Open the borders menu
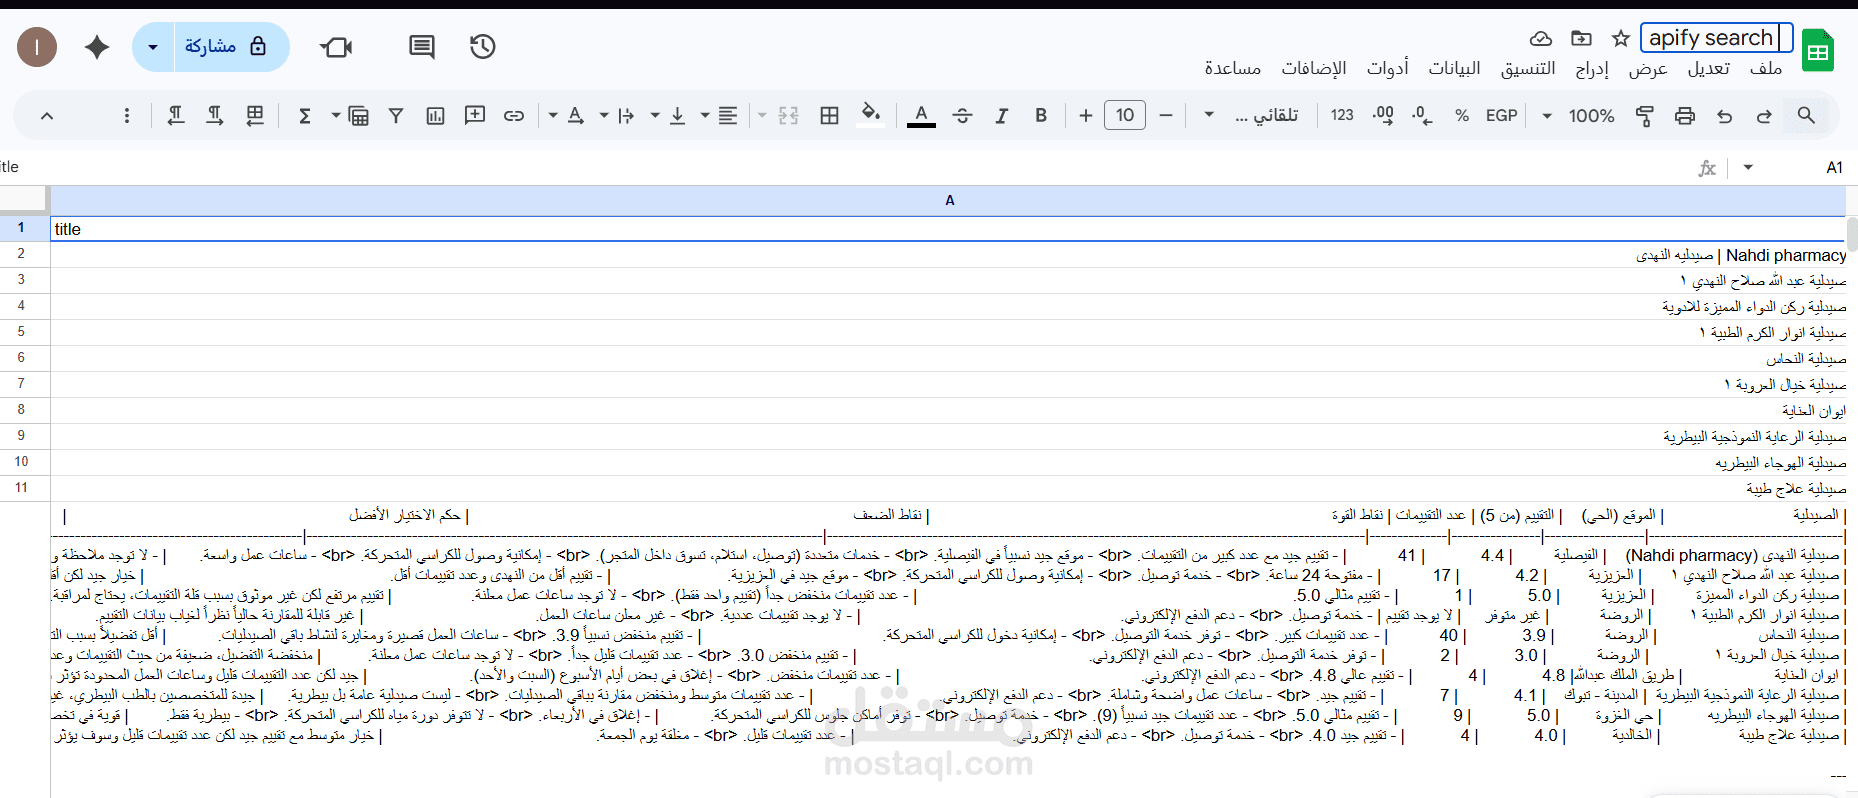The width and height of the screenshot is (1858, 798). coord(829,116)
